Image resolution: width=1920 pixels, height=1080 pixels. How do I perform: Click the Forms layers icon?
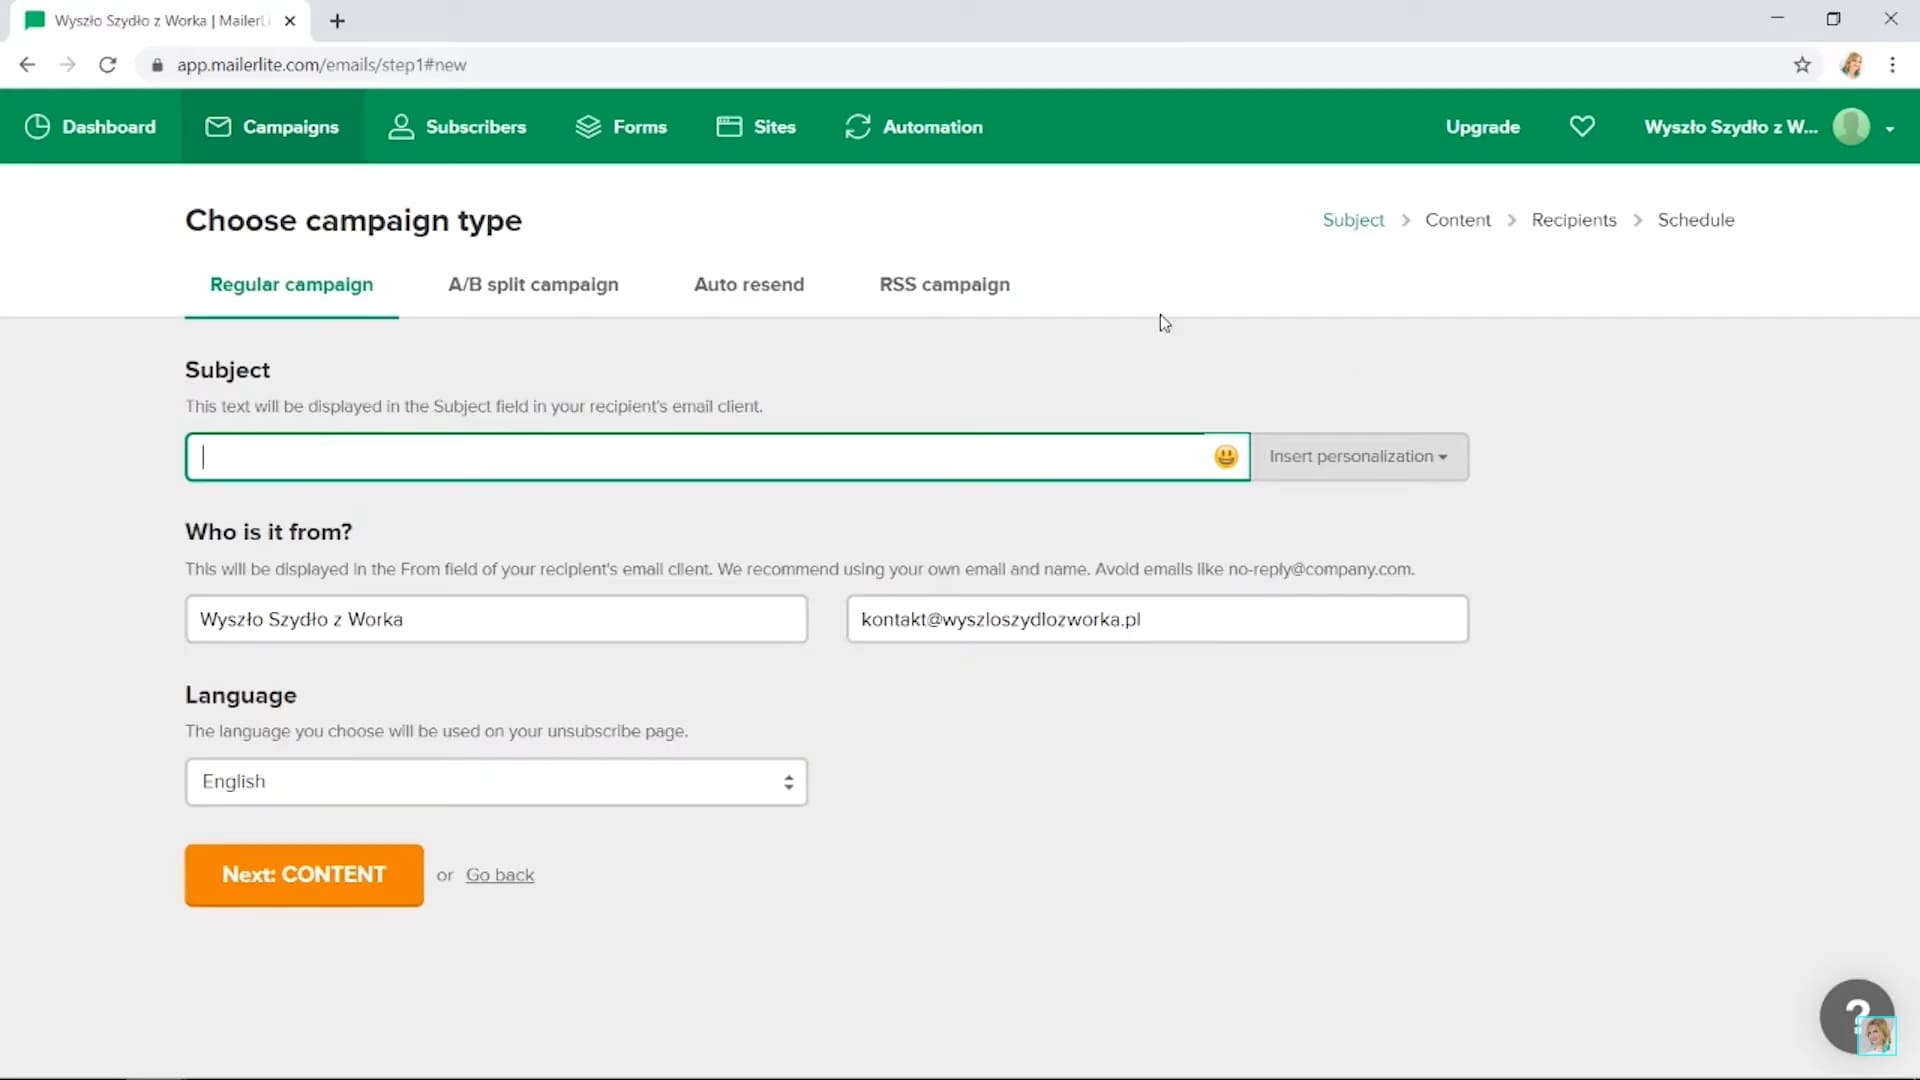(588, 127)
